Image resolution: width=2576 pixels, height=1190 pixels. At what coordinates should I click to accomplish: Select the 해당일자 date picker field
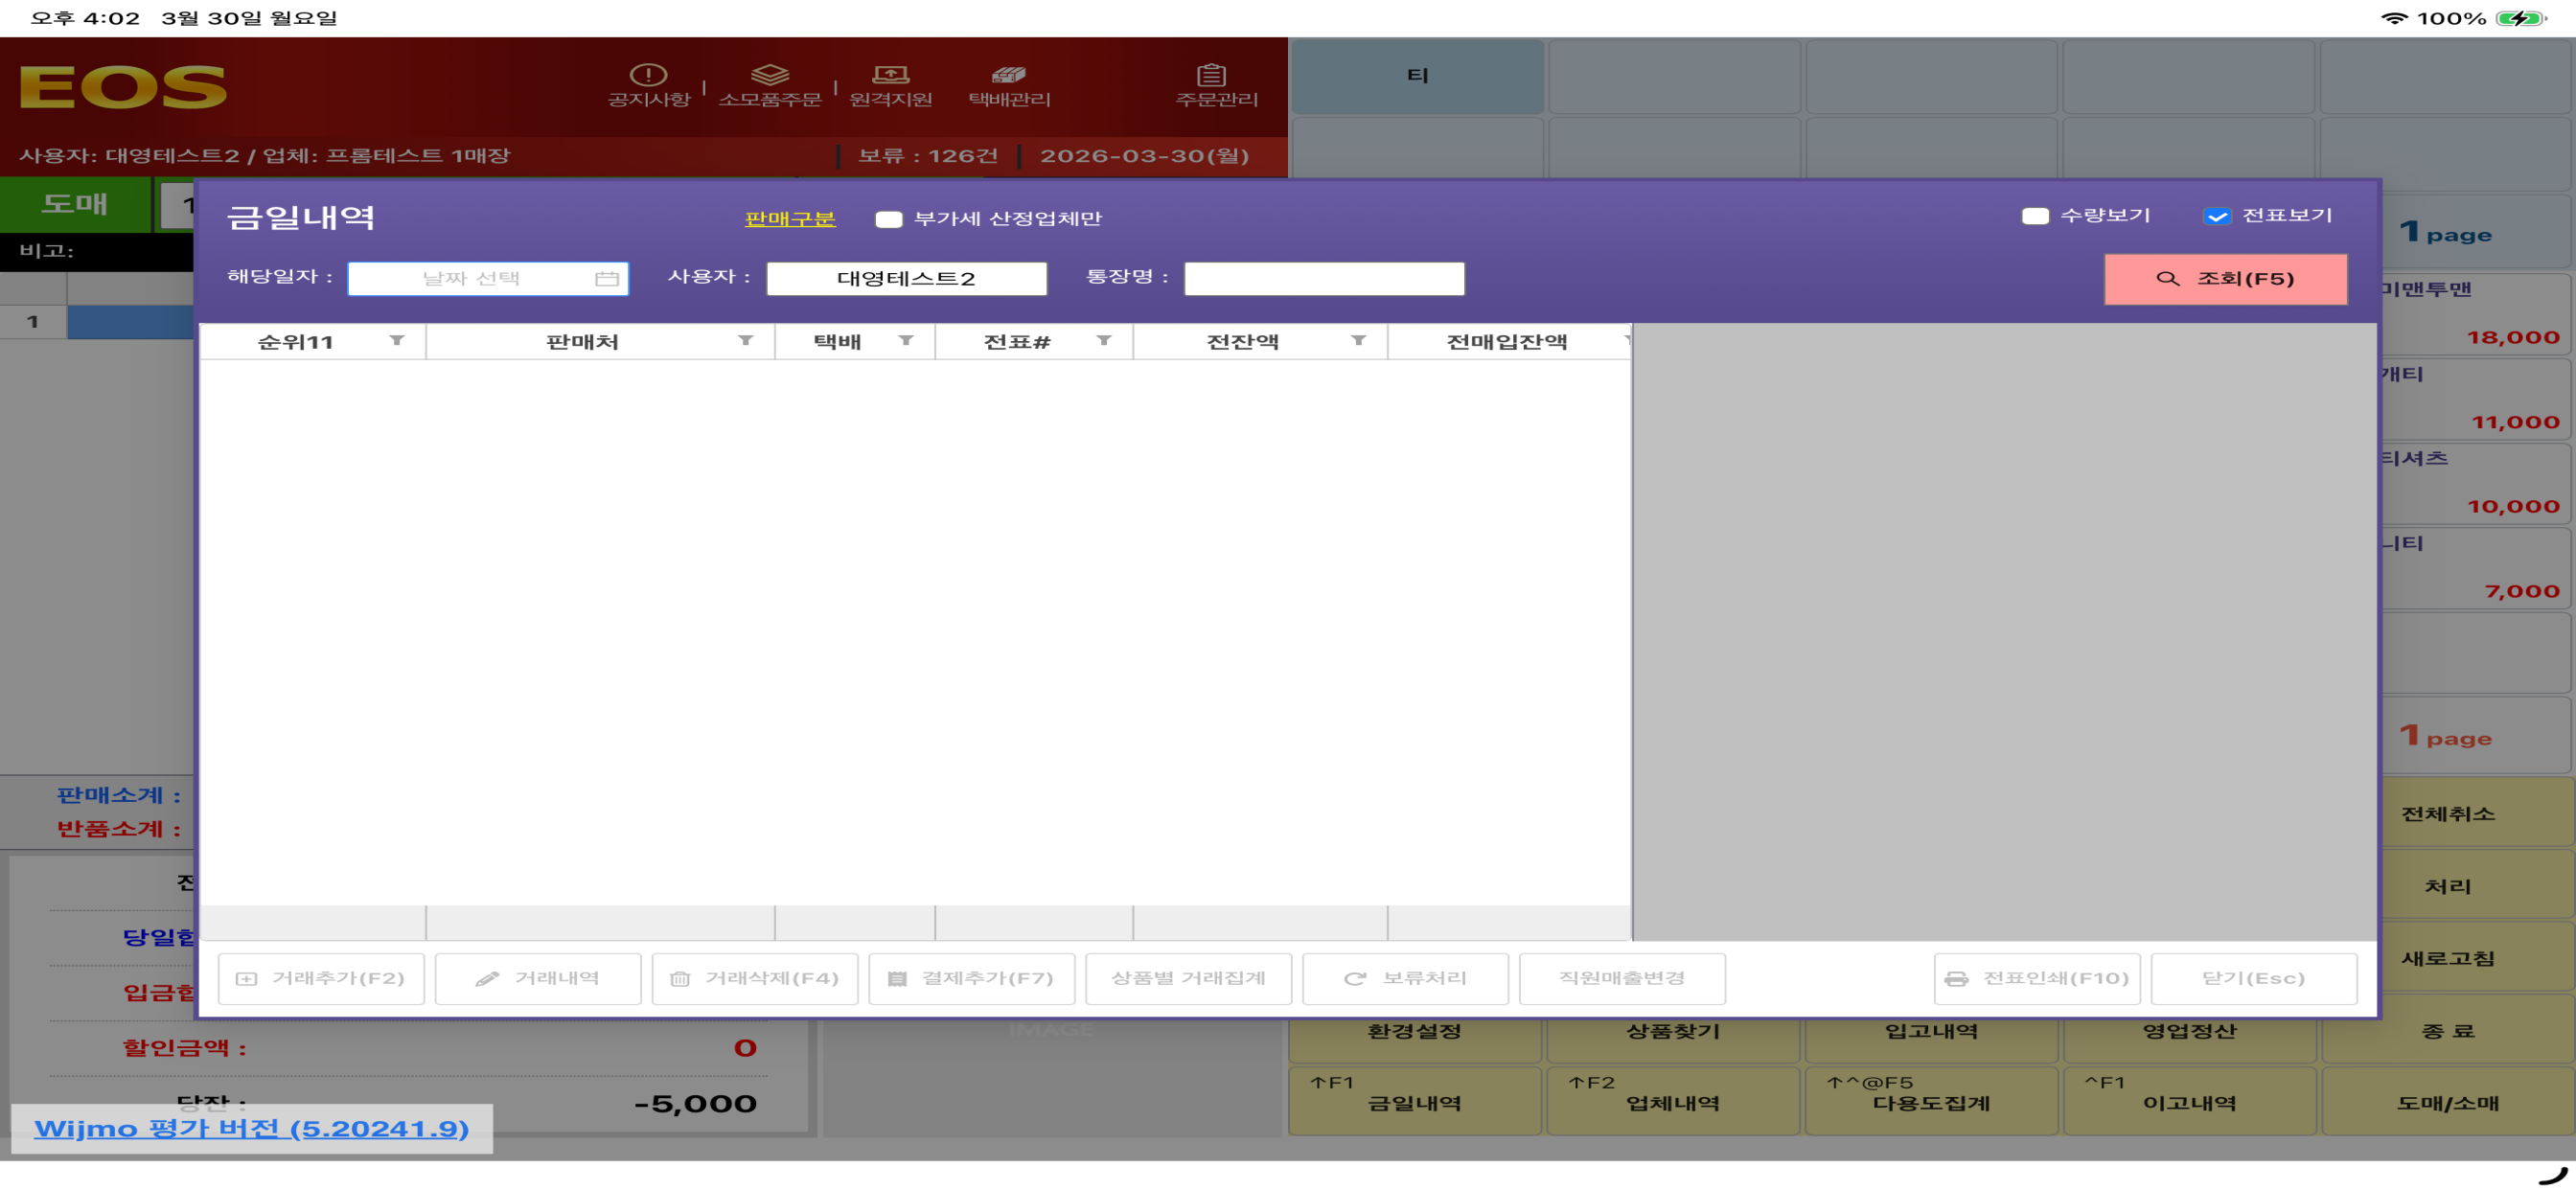[488, 279]
